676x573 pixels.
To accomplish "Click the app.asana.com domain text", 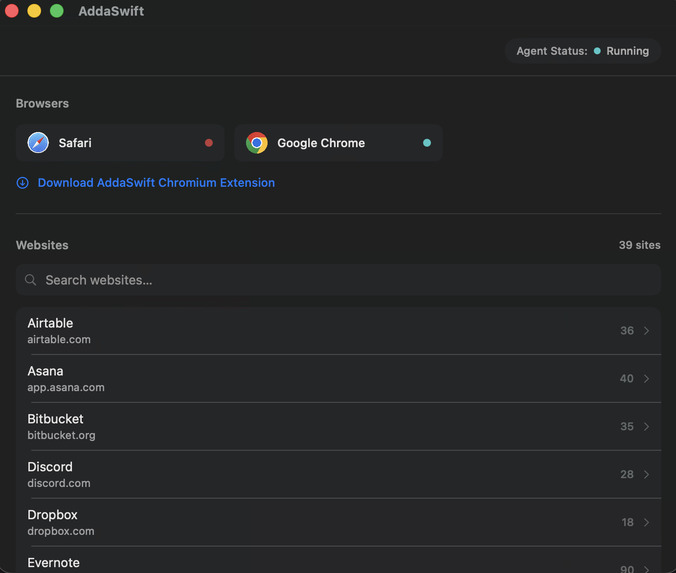I will 66,388.
